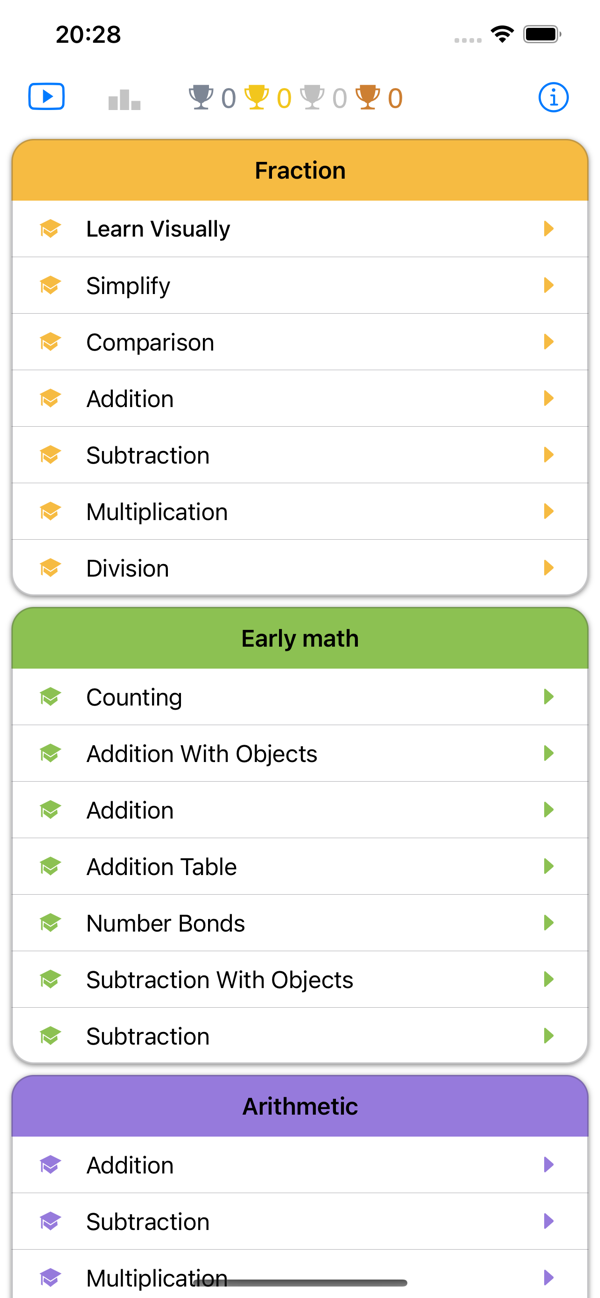Screen dimensions: 600x1298
Task: Tap the platinum trophy icon
Action: point(201,97)
